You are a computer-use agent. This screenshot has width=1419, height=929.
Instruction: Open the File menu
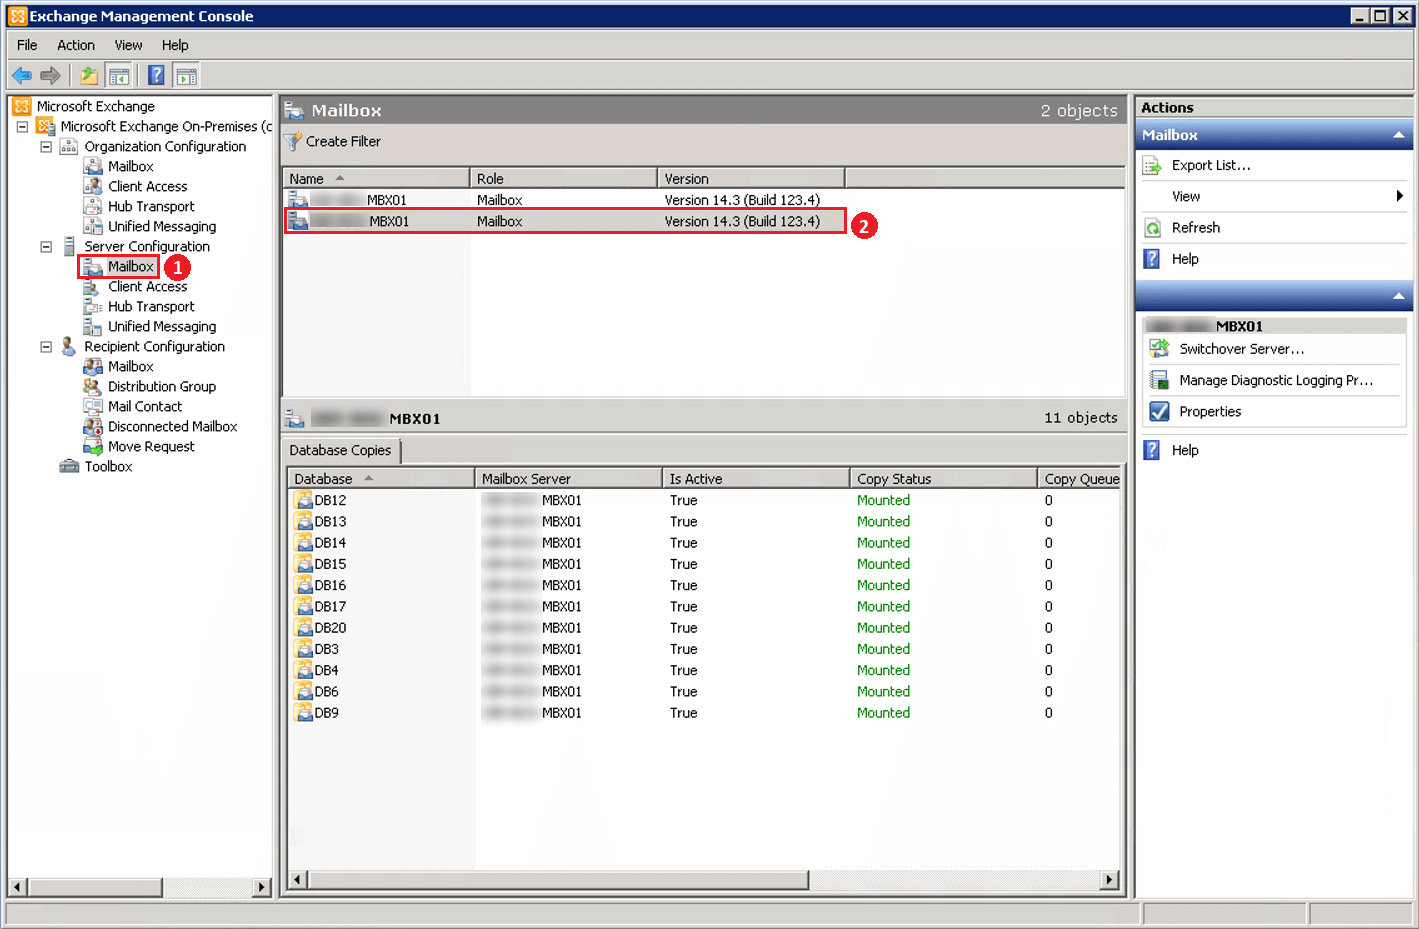point(27,45)
